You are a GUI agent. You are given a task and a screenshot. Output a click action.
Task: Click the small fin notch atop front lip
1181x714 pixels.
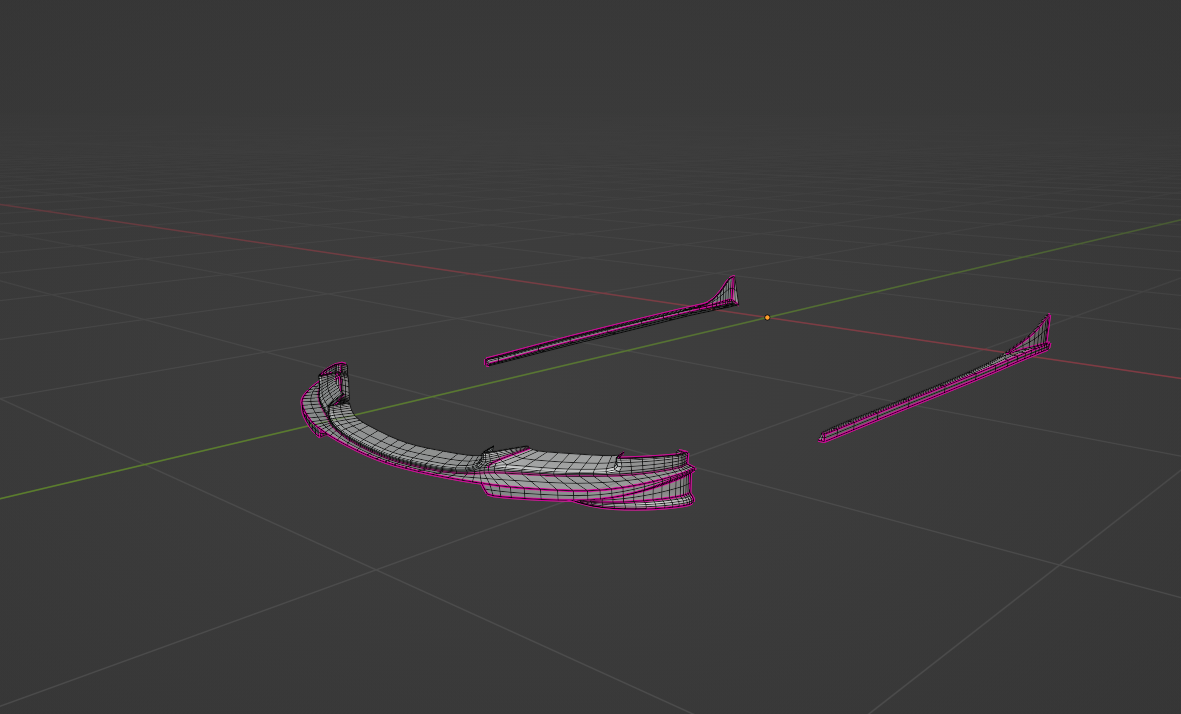click(490, 452)
